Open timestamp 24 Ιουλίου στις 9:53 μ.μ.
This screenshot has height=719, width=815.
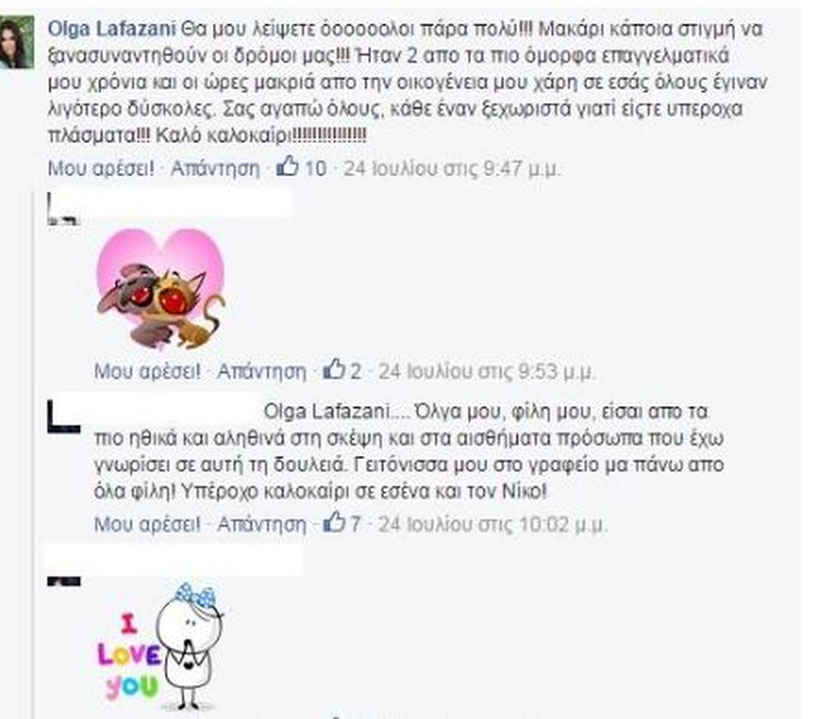[487, 371]
